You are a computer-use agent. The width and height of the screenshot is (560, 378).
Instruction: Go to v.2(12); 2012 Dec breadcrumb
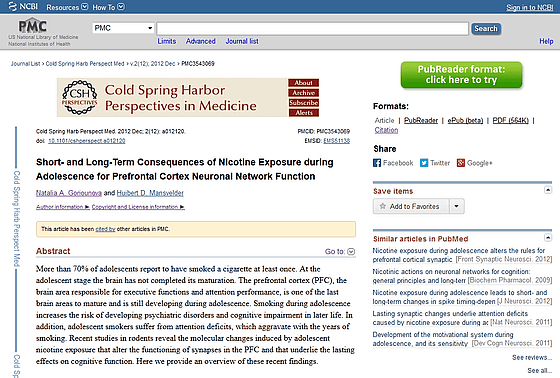click(152, 64)
